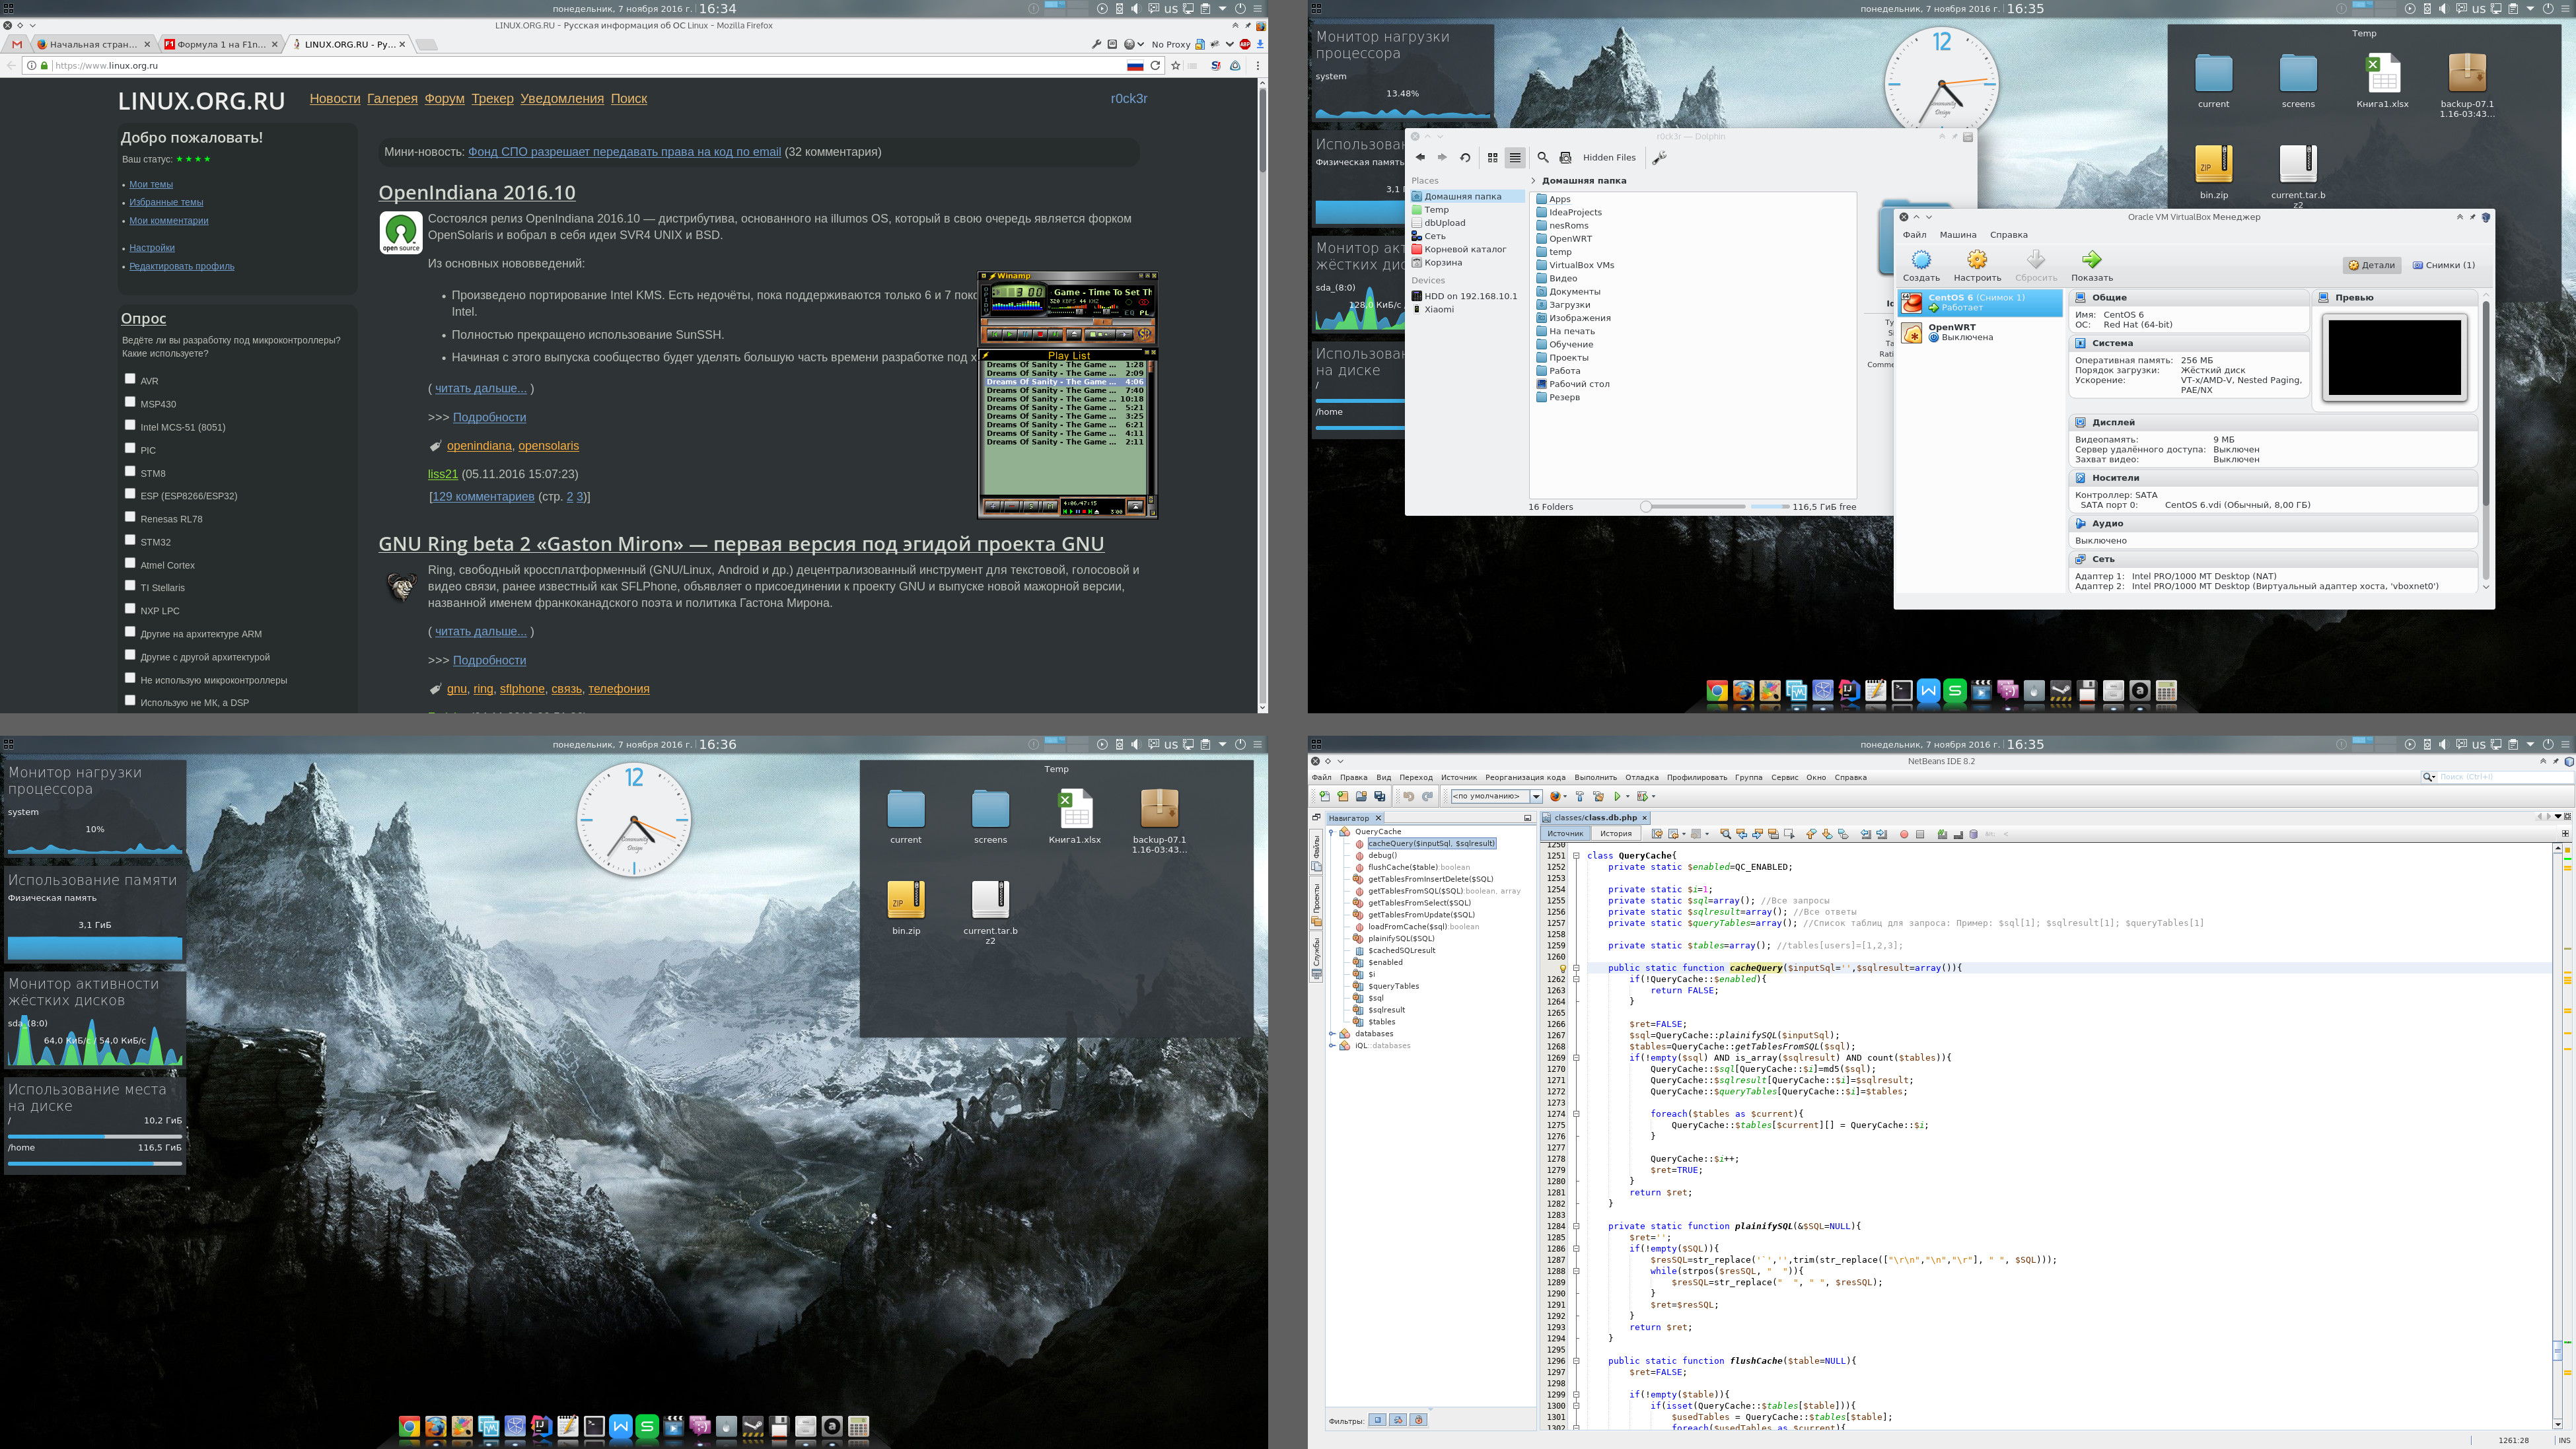Image resolution: width=2576 pixels, height=1449 pixels.
Task: Click Open Project icon in NetBeans toolbar
Action: pos(1361,797)
